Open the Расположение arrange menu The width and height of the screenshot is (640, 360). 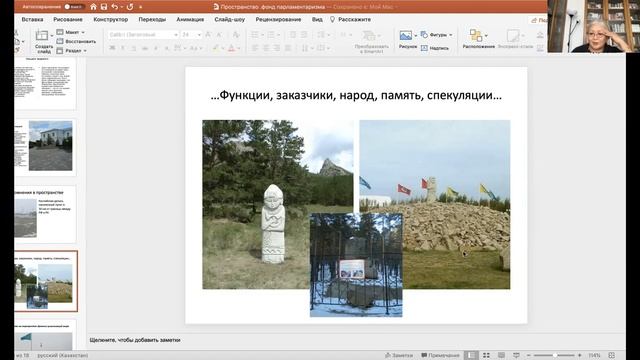pos(478,39)
